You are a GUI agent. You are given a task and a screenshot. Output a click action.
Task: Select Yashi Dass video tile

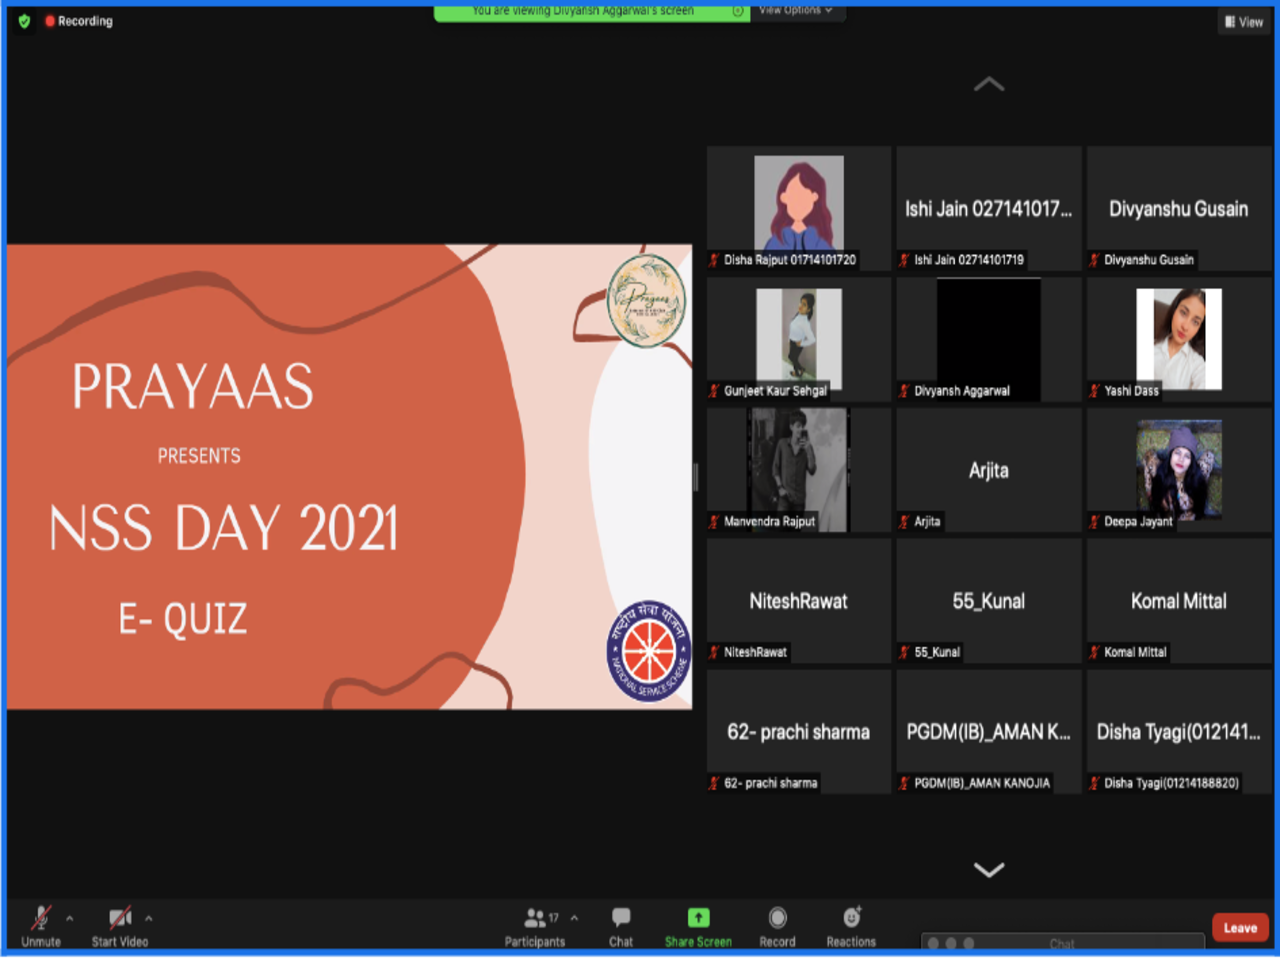click(x=1178, y=340)
